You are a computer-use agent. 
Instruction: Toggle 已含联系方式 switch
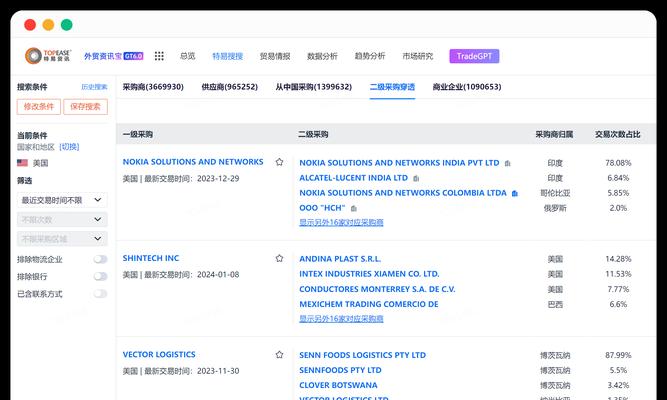pyautogui.click(x=100, y=294)
